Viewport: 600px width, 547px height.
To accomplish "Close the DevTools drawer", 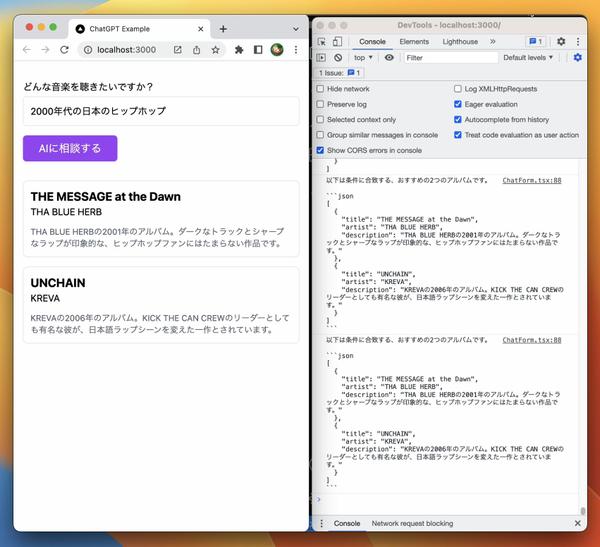I will pyautogui.click(x=577, y=523).
